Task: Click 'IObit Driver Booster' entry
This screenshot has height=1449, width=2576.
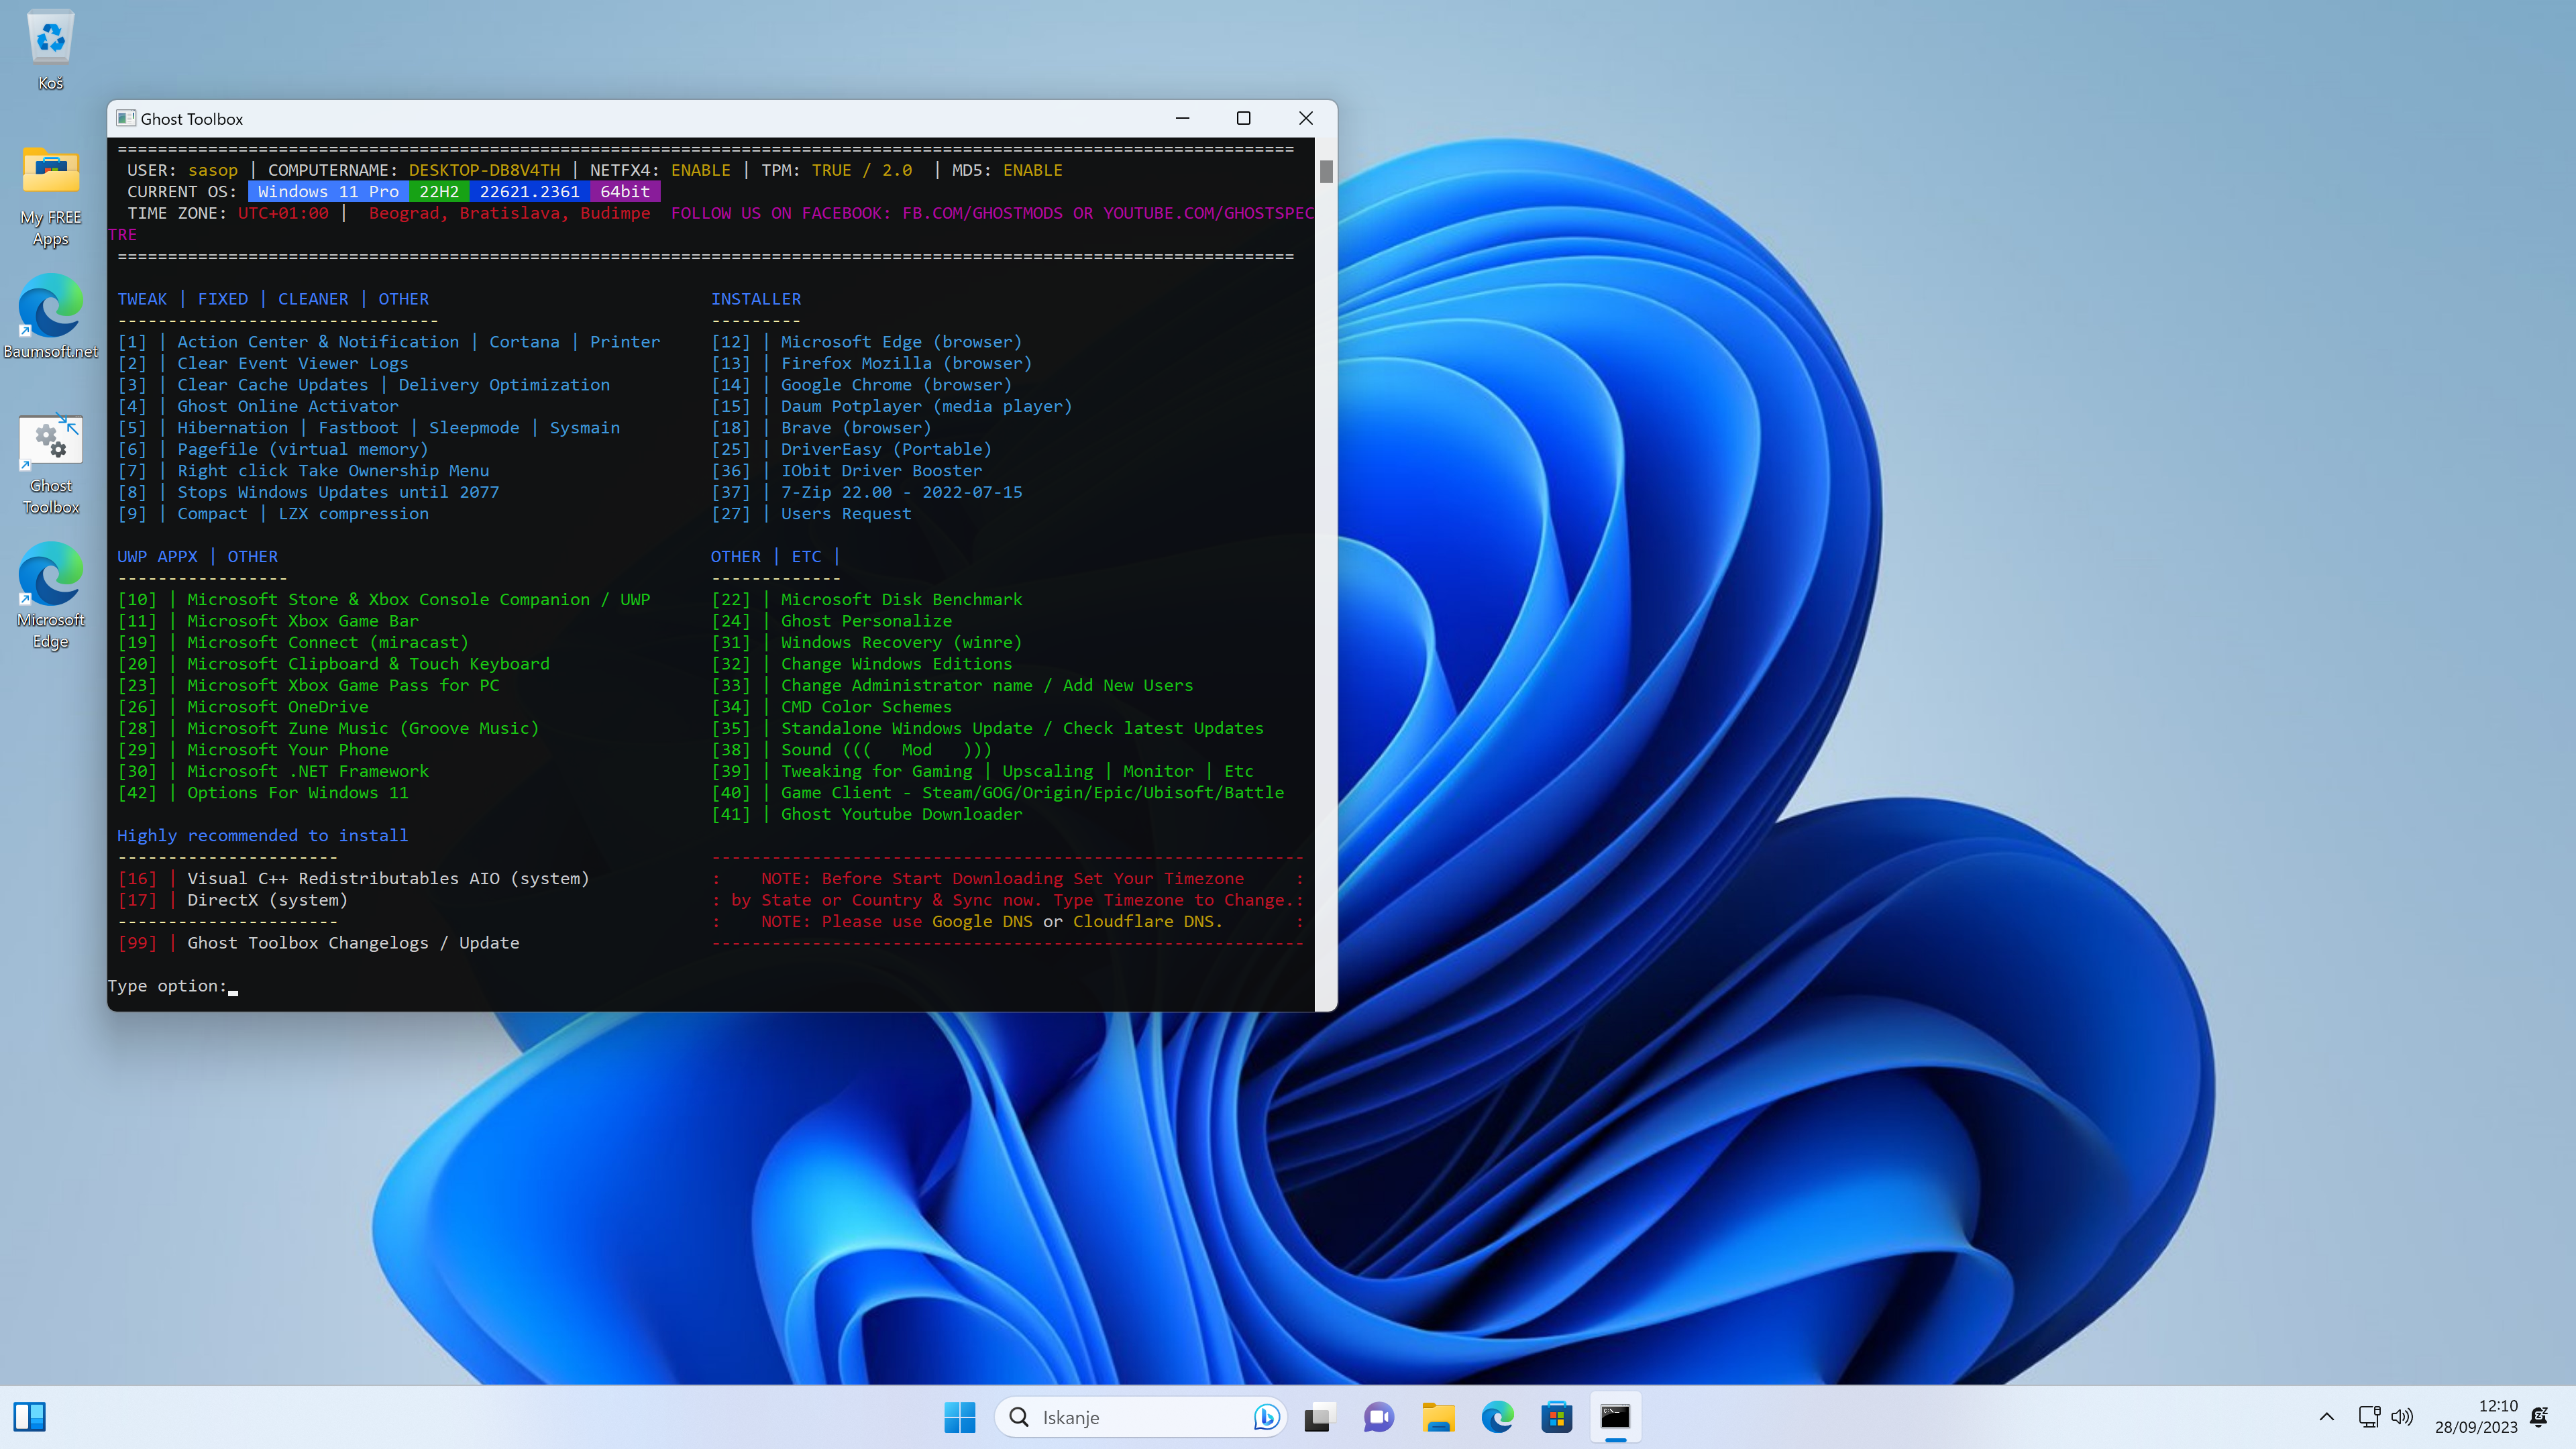Action: 881,471
